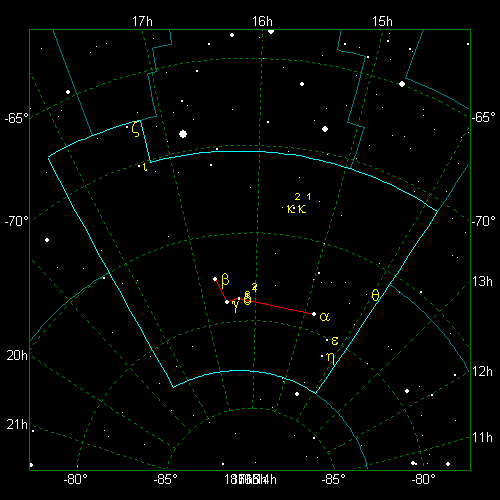Click the 11h right ascension label
This screenshot has width=500, height=500.
(x=482, y=437)
